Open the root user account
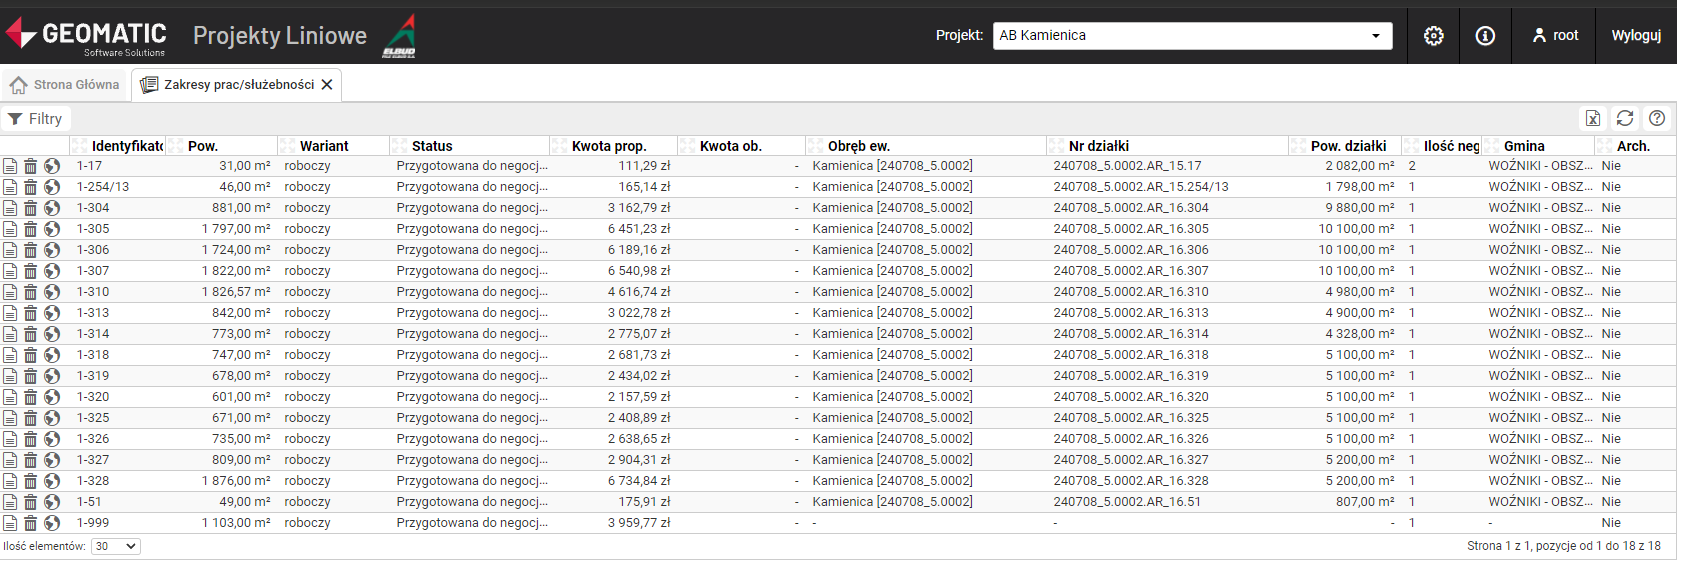The image size is (1682, 562). 1555,36
